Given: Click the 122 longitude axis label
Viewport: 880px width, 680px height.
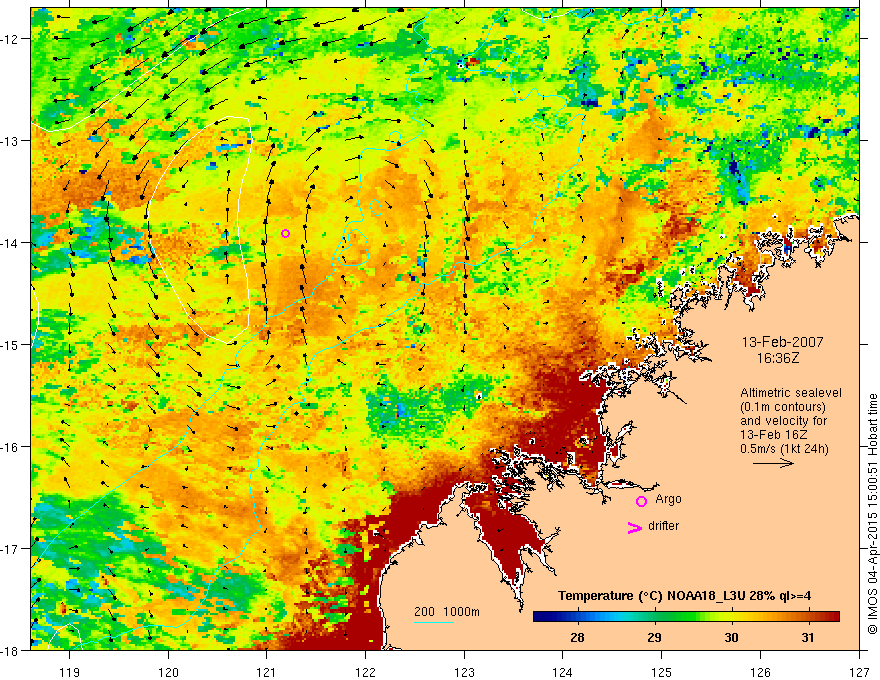Looking at the screenshot, I should 365,672.
